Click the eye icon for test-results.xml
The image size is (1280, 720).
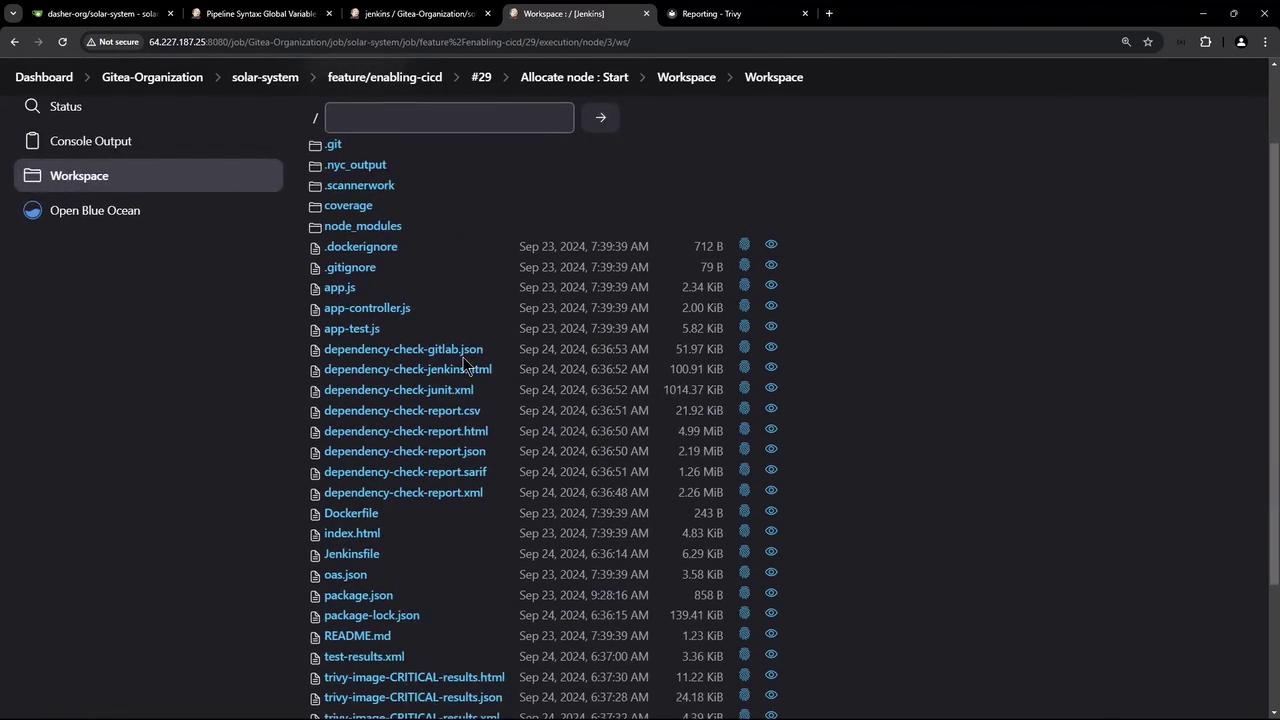point(771,655)
